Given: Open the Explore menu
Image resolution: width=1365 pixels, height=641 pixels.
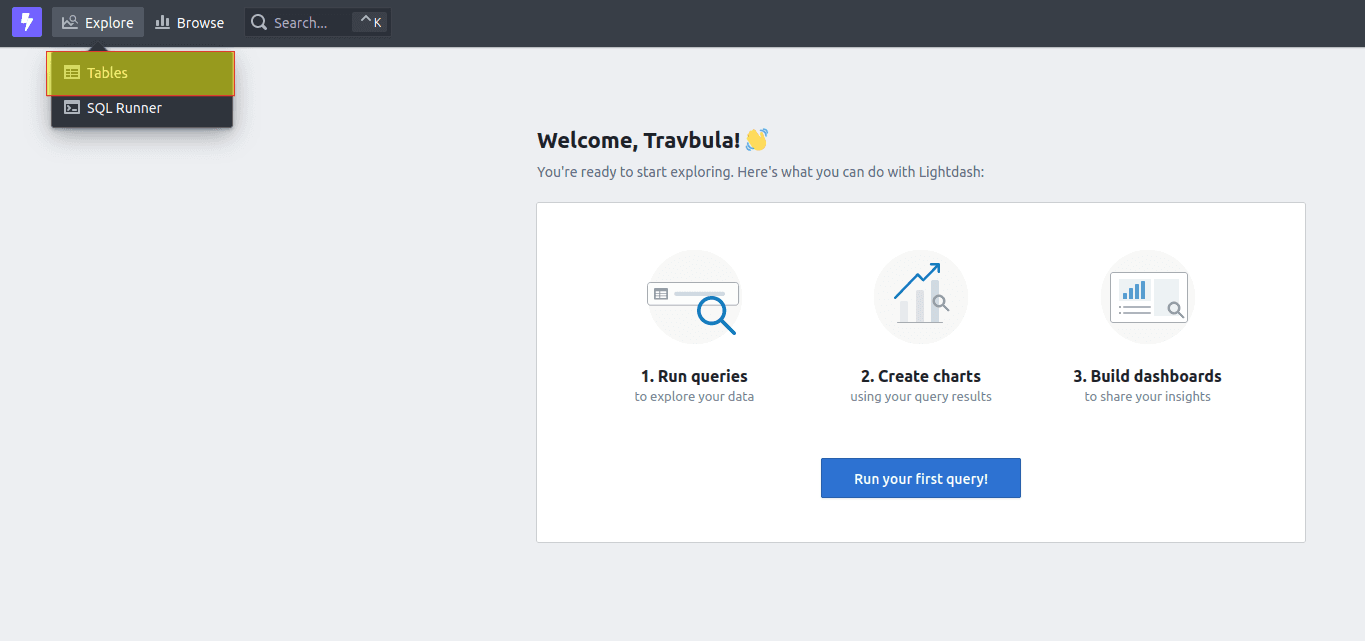Looking at the screenshot, I should pyautogui.click(x=98, y=22).
